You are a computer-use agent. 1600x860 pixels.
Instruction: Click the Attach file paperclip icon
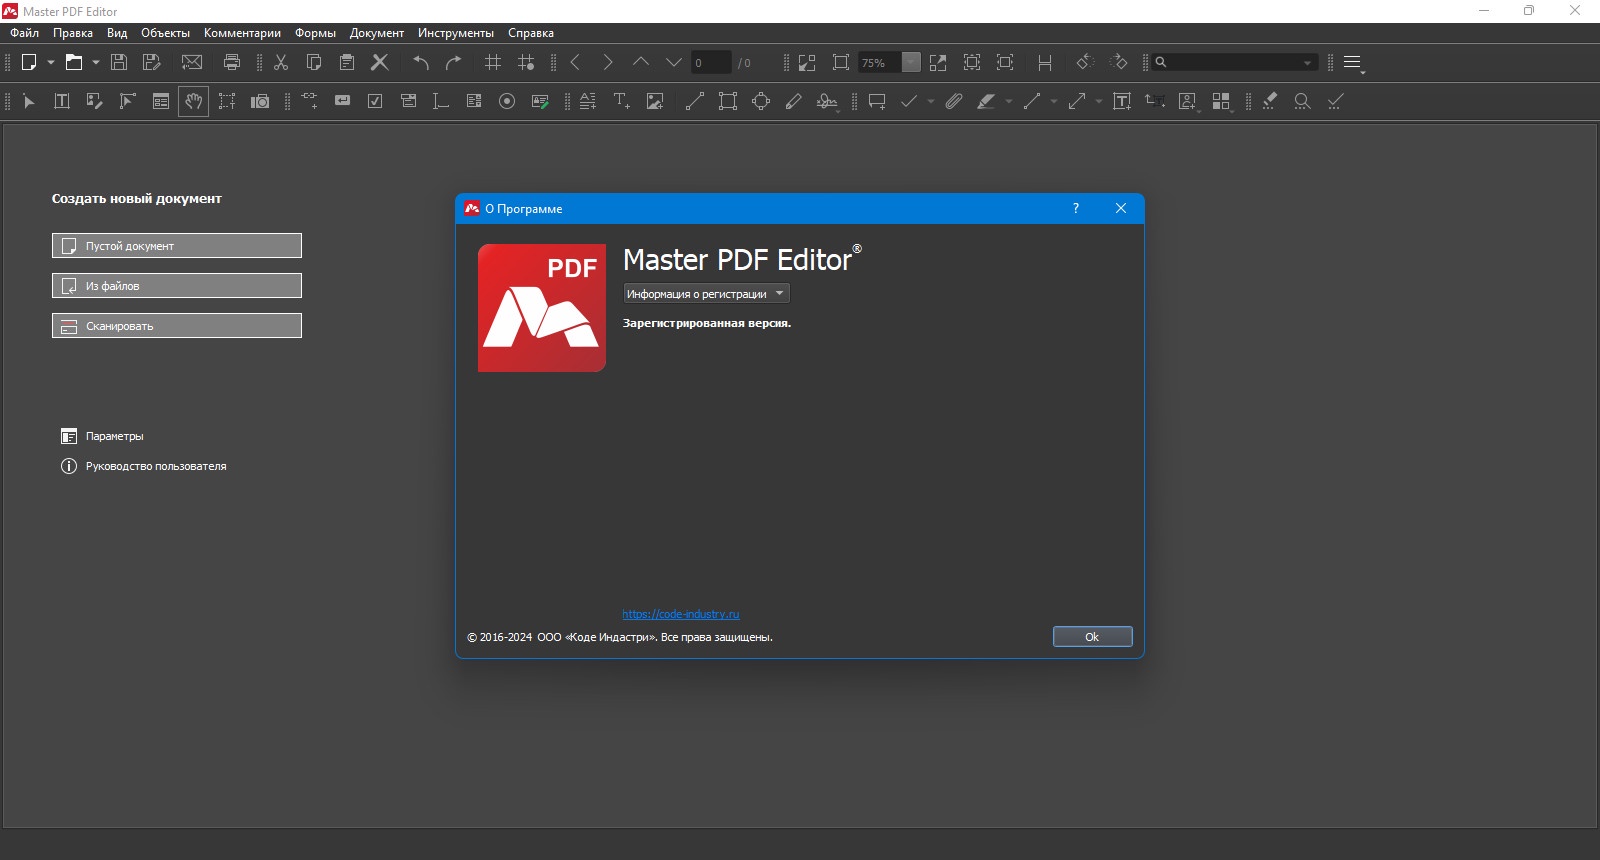pos(954,101)
